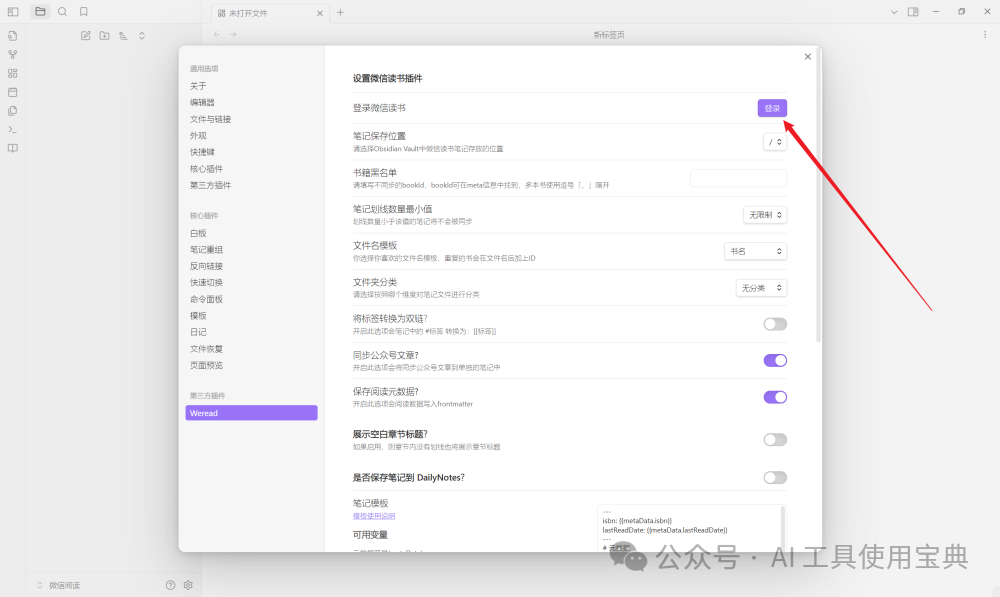This screenshot has height=597, width=1000.
Task: Navigate back arrow in tab header
Action: [x=217, y=34]
